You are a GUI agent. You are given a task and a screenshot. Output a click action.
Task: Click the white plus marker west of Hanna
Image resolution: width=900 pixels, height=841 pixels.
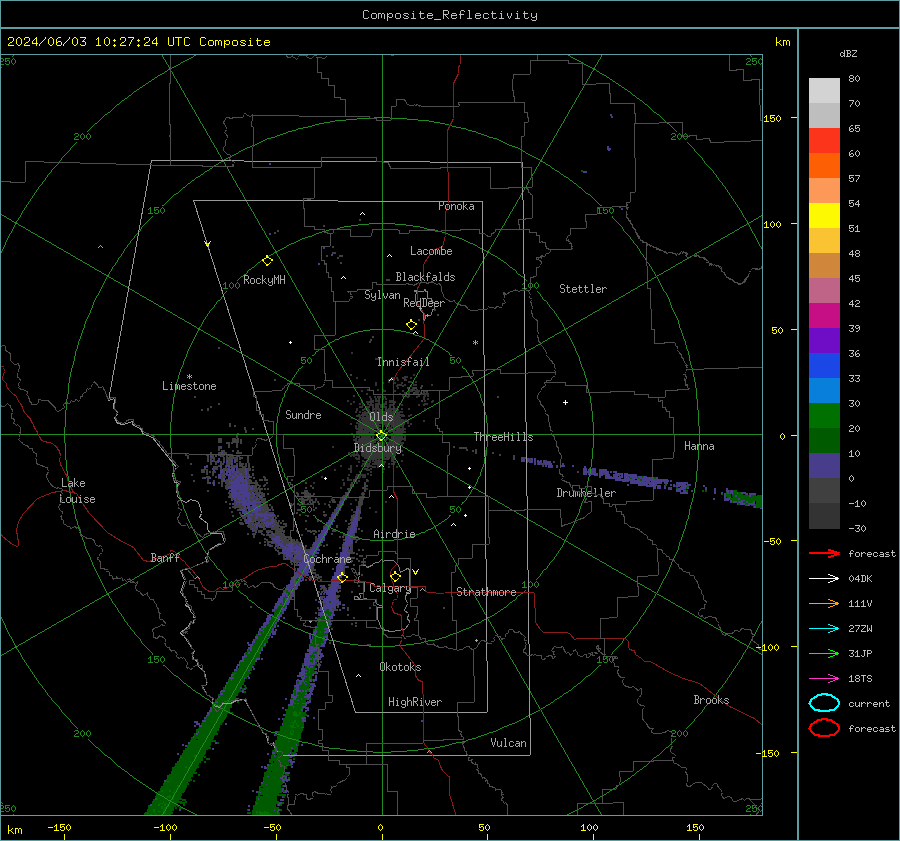[565, 402]
